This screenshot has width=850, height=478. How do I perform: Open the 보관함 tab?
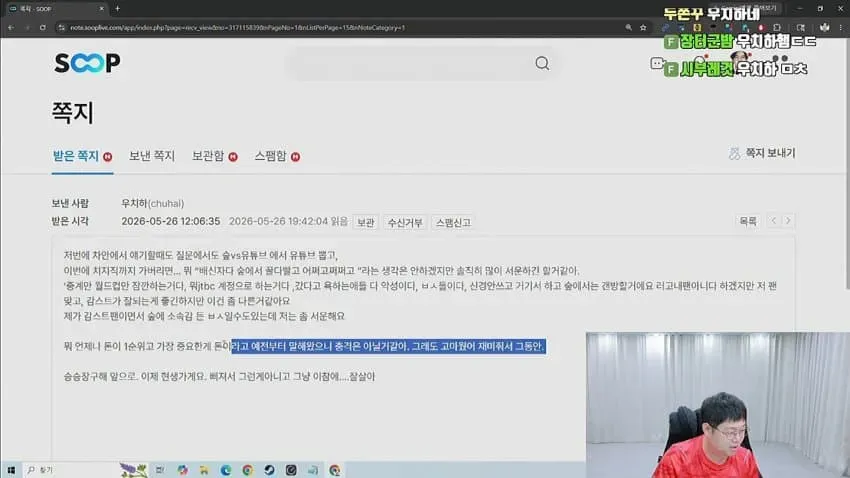214,156
